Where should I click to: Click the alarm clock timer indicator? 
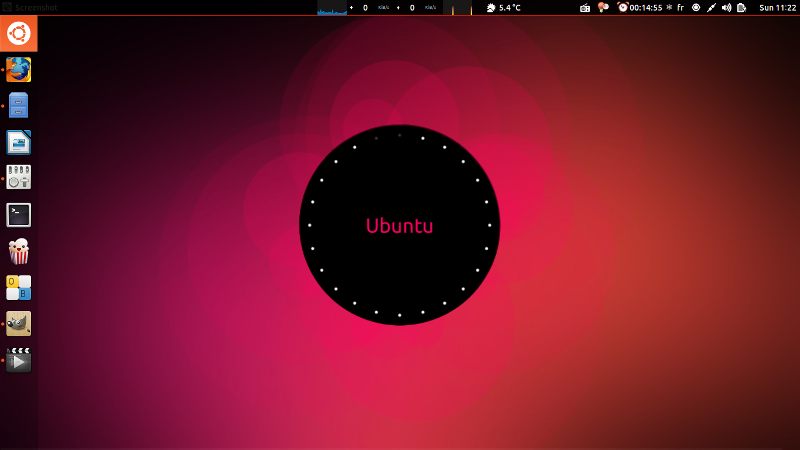click(622, 7)
